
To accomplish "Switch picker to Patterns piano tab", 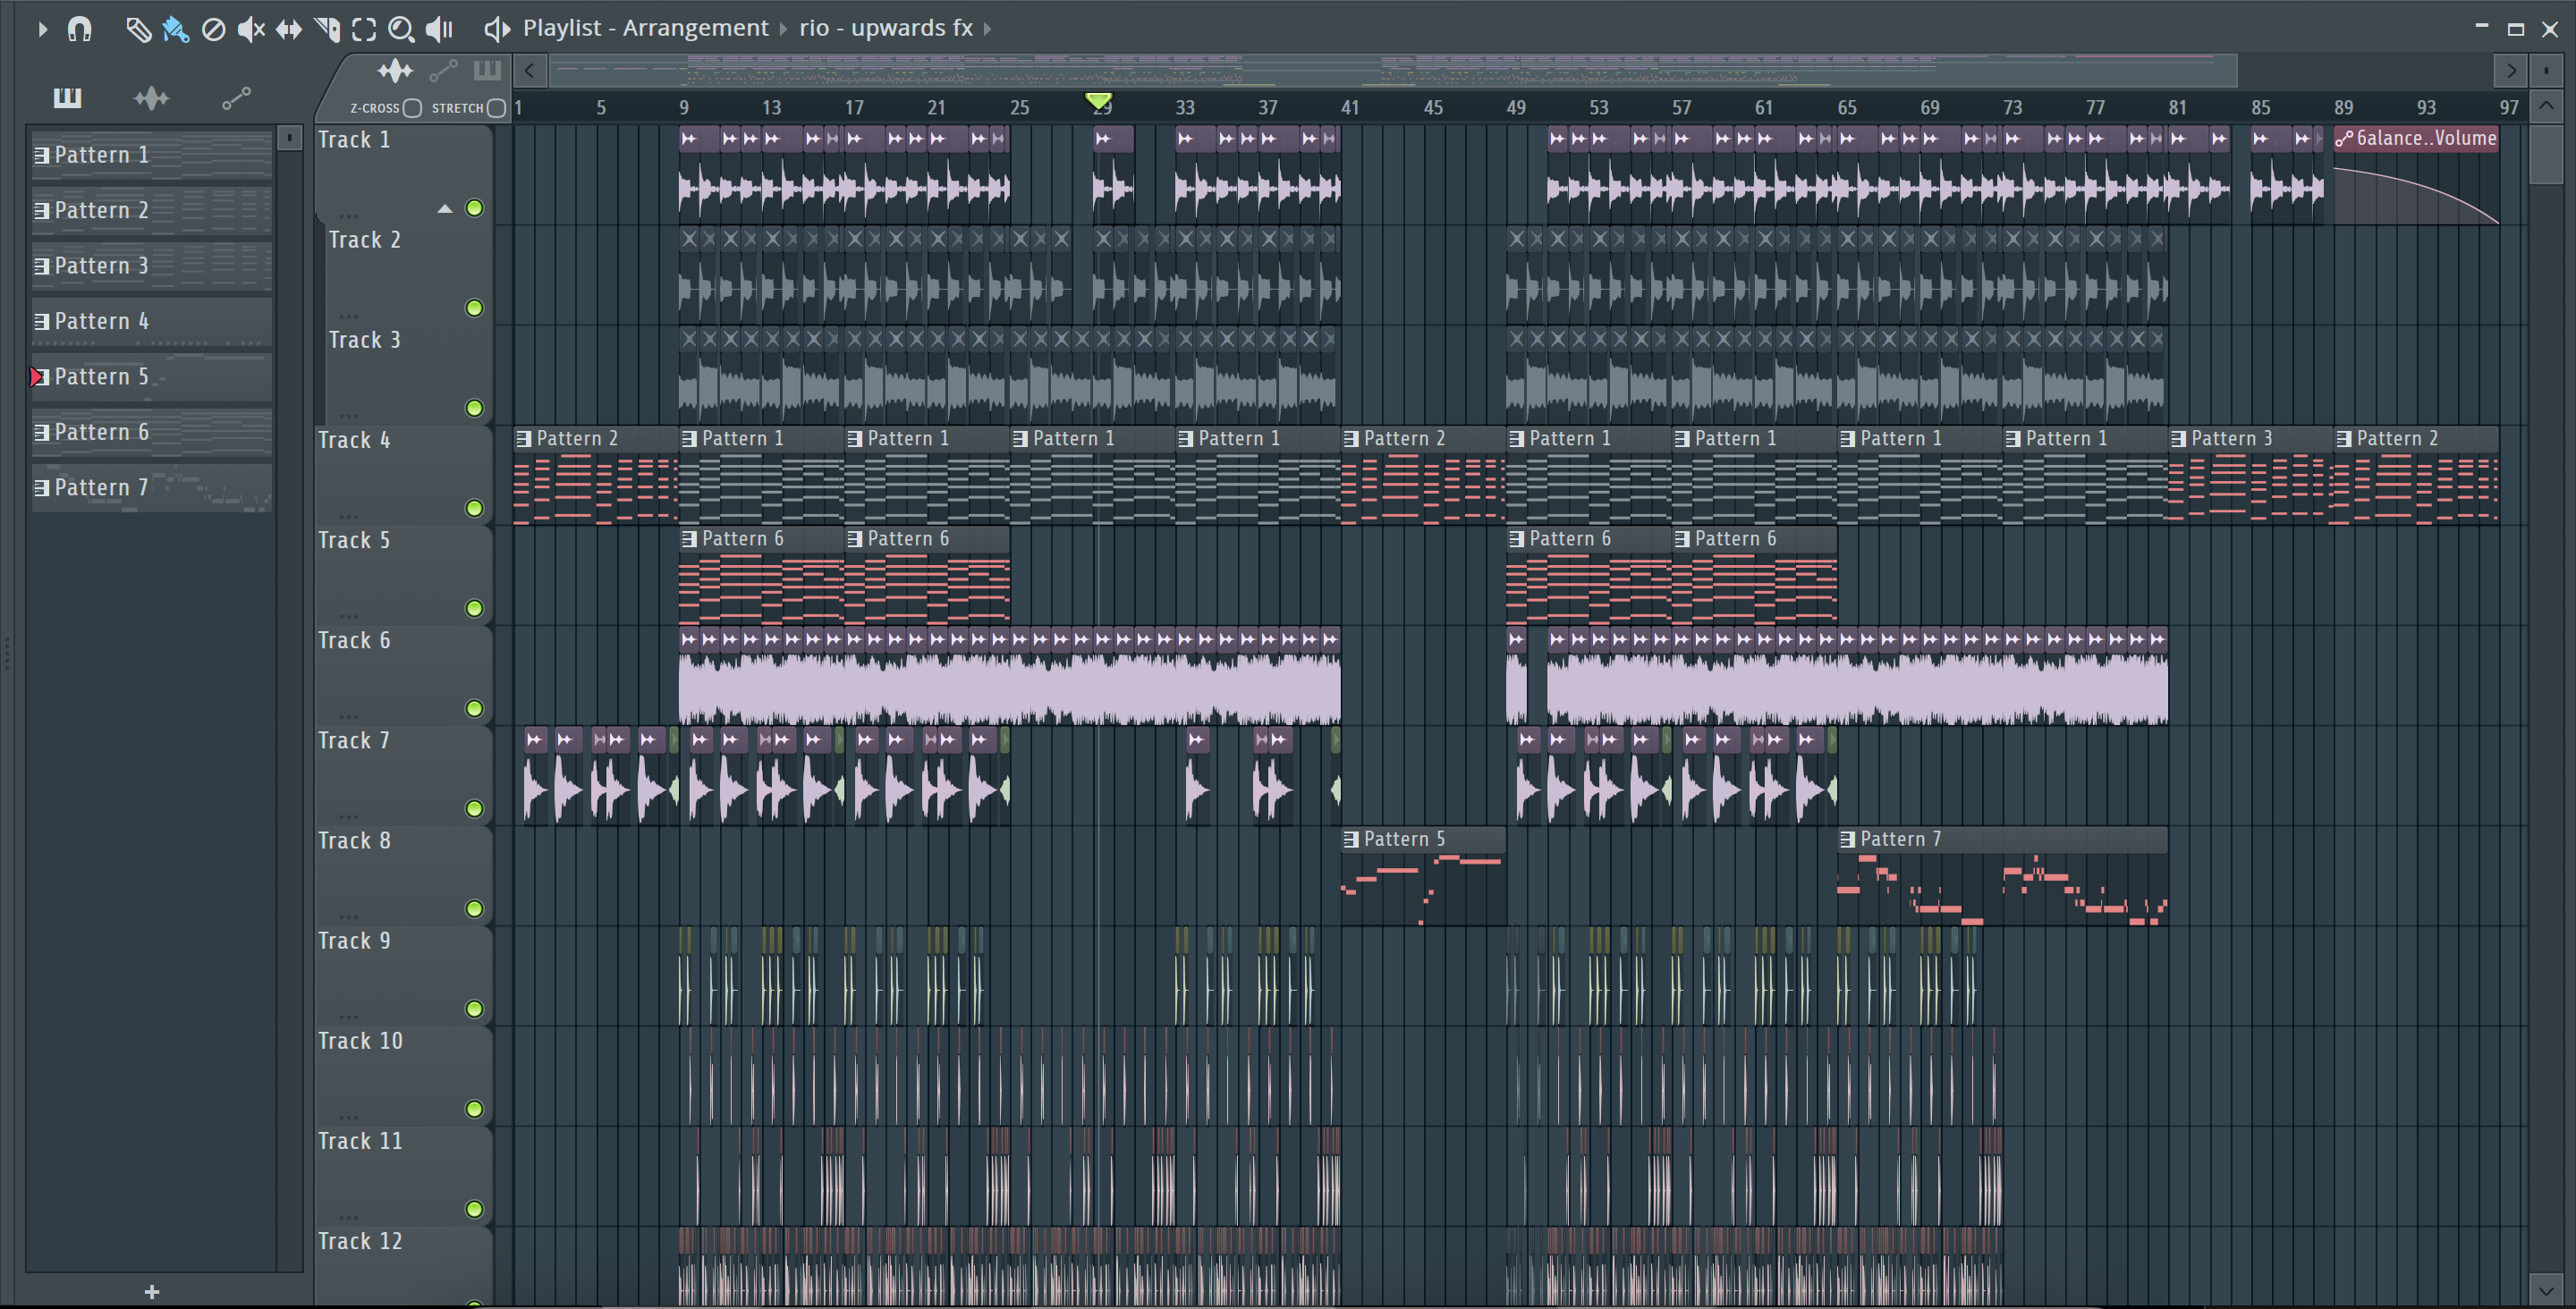I will coord(67,97).
